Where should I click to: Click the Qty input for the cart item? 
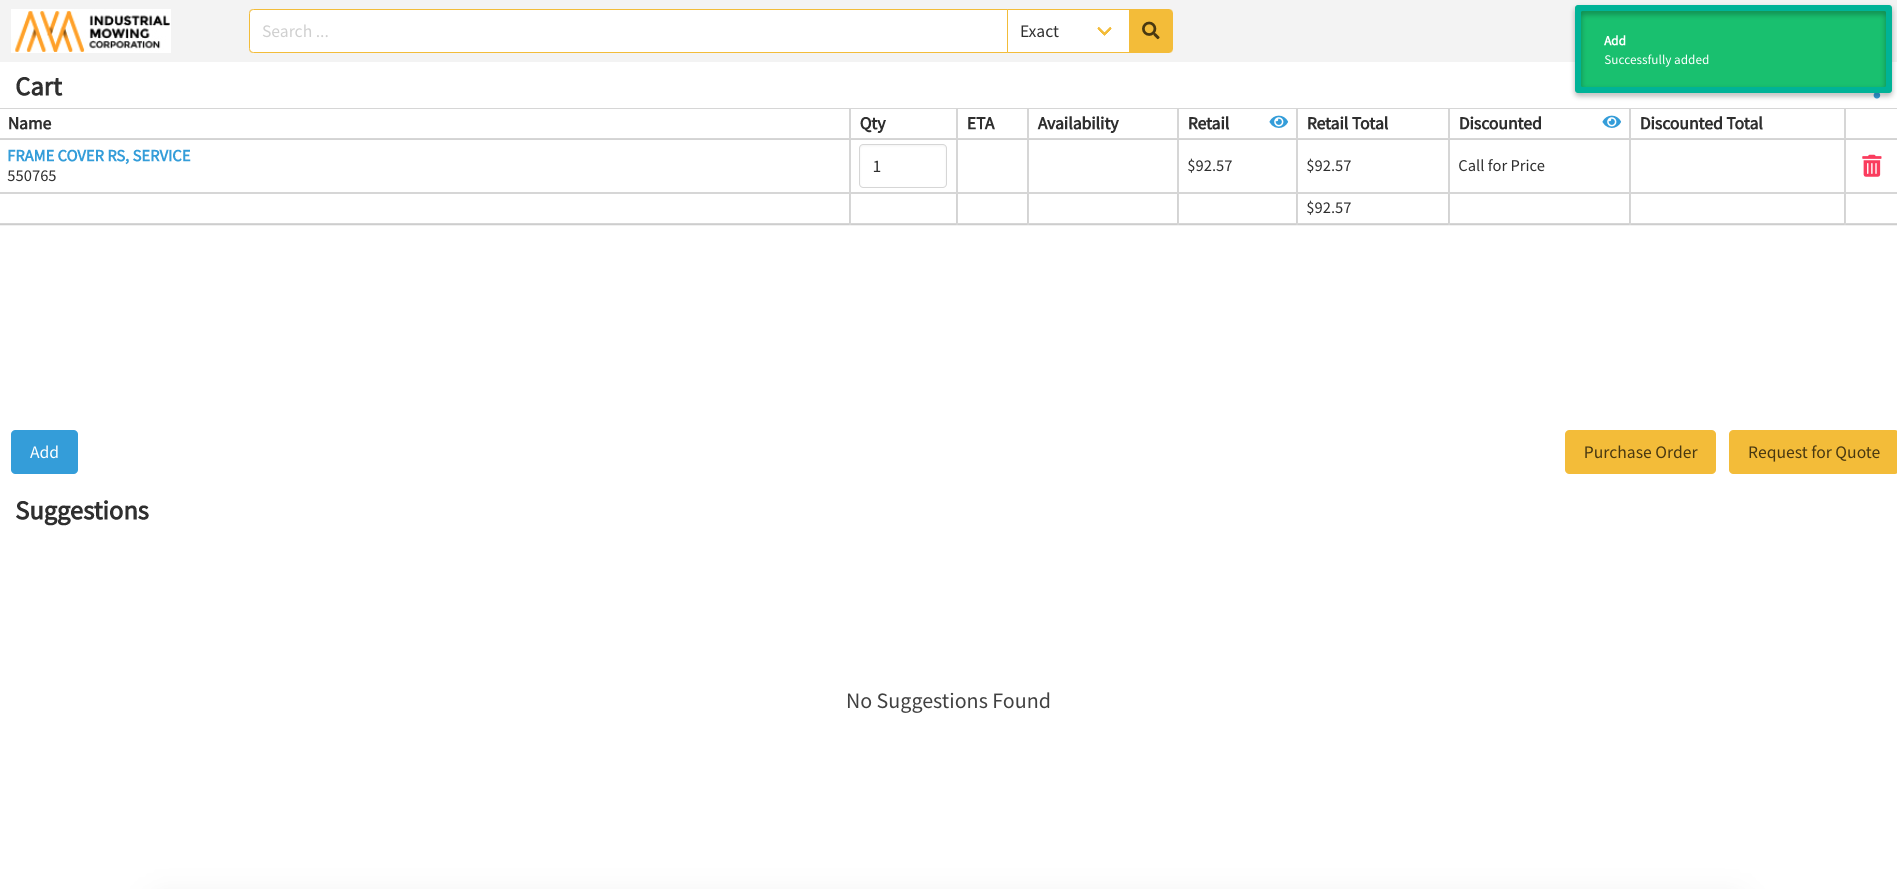(902, 166)
